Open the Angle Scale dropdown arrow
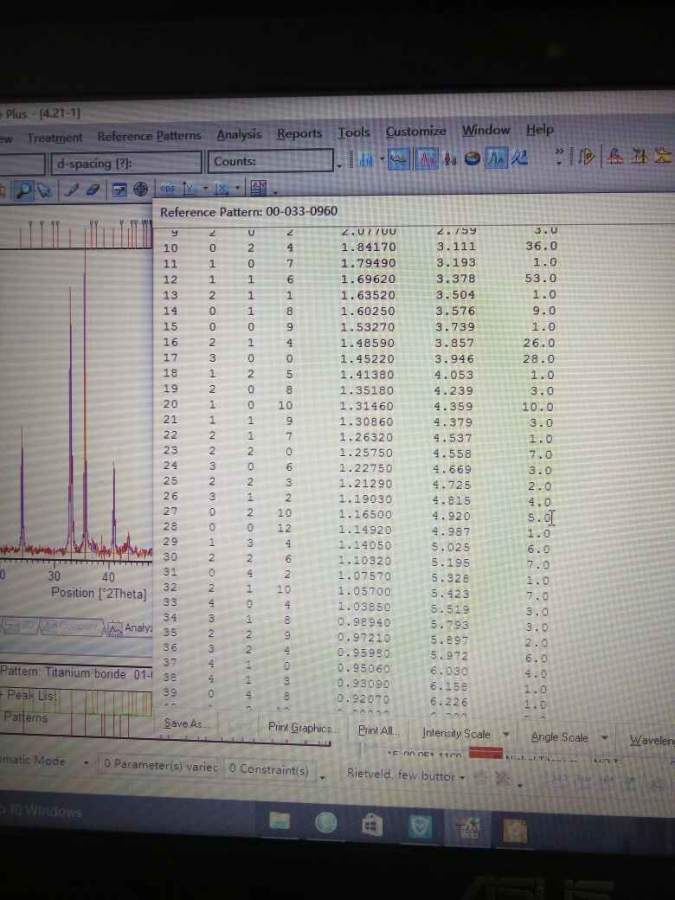Screen dimensions: 675x900 [604, 738]
